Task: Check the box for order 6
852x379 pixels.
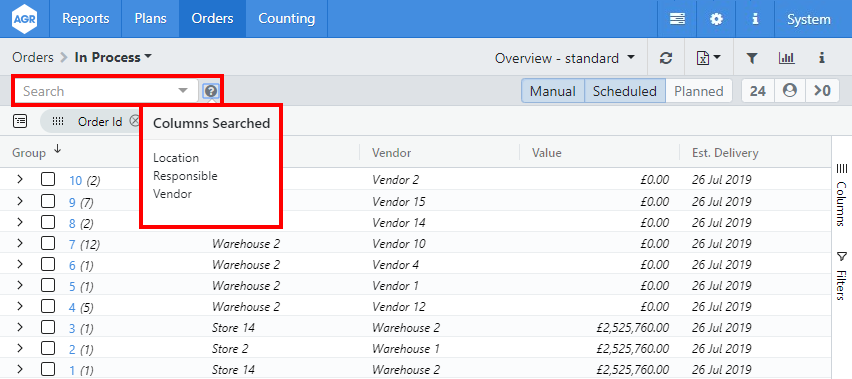Action: [x=48, y=264]
